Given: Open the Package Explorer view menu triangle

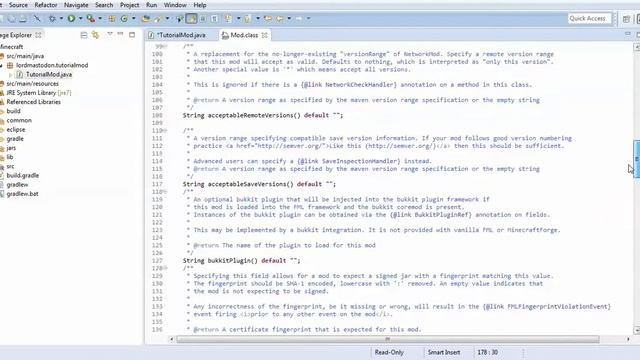Looking at the screenshot, I should pos(110,34).
